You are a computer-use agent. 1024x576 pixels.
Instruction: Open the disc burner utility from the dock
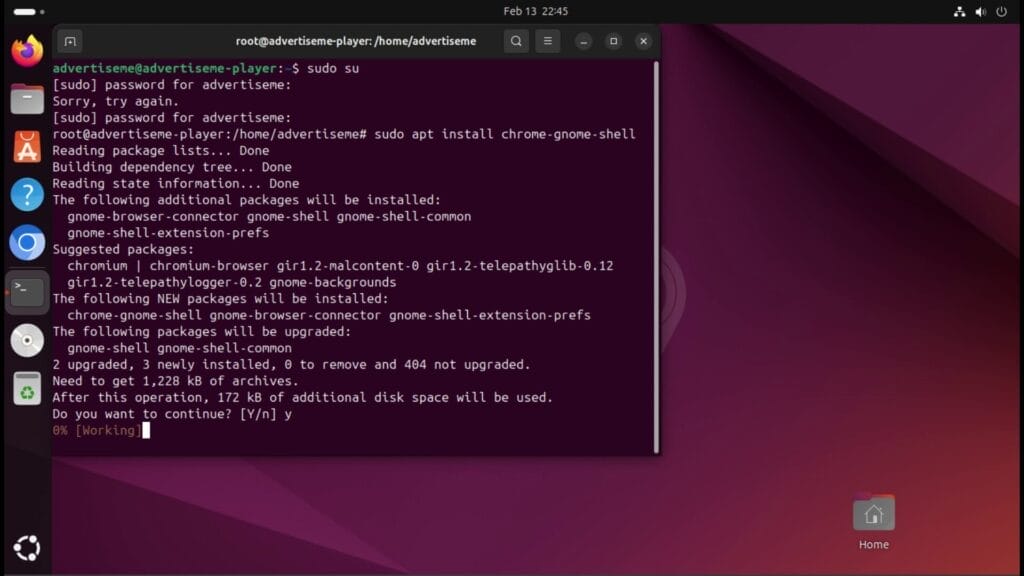(27, 340)
